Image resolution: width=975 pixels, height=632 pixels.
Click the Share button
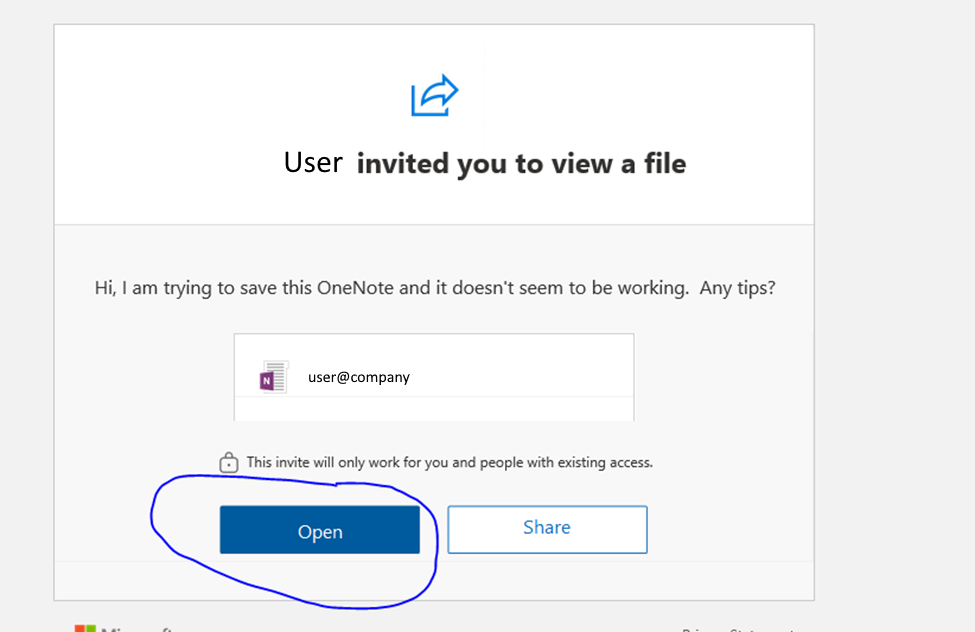[x=547, y=529]
